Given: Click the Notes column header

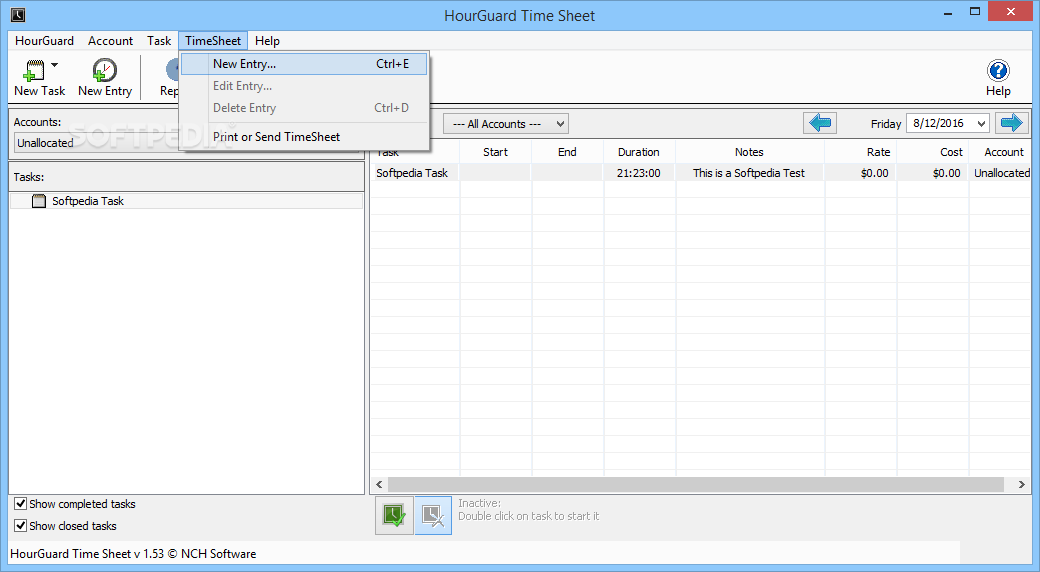Looking at the screenshot, I should coord(749,152).
